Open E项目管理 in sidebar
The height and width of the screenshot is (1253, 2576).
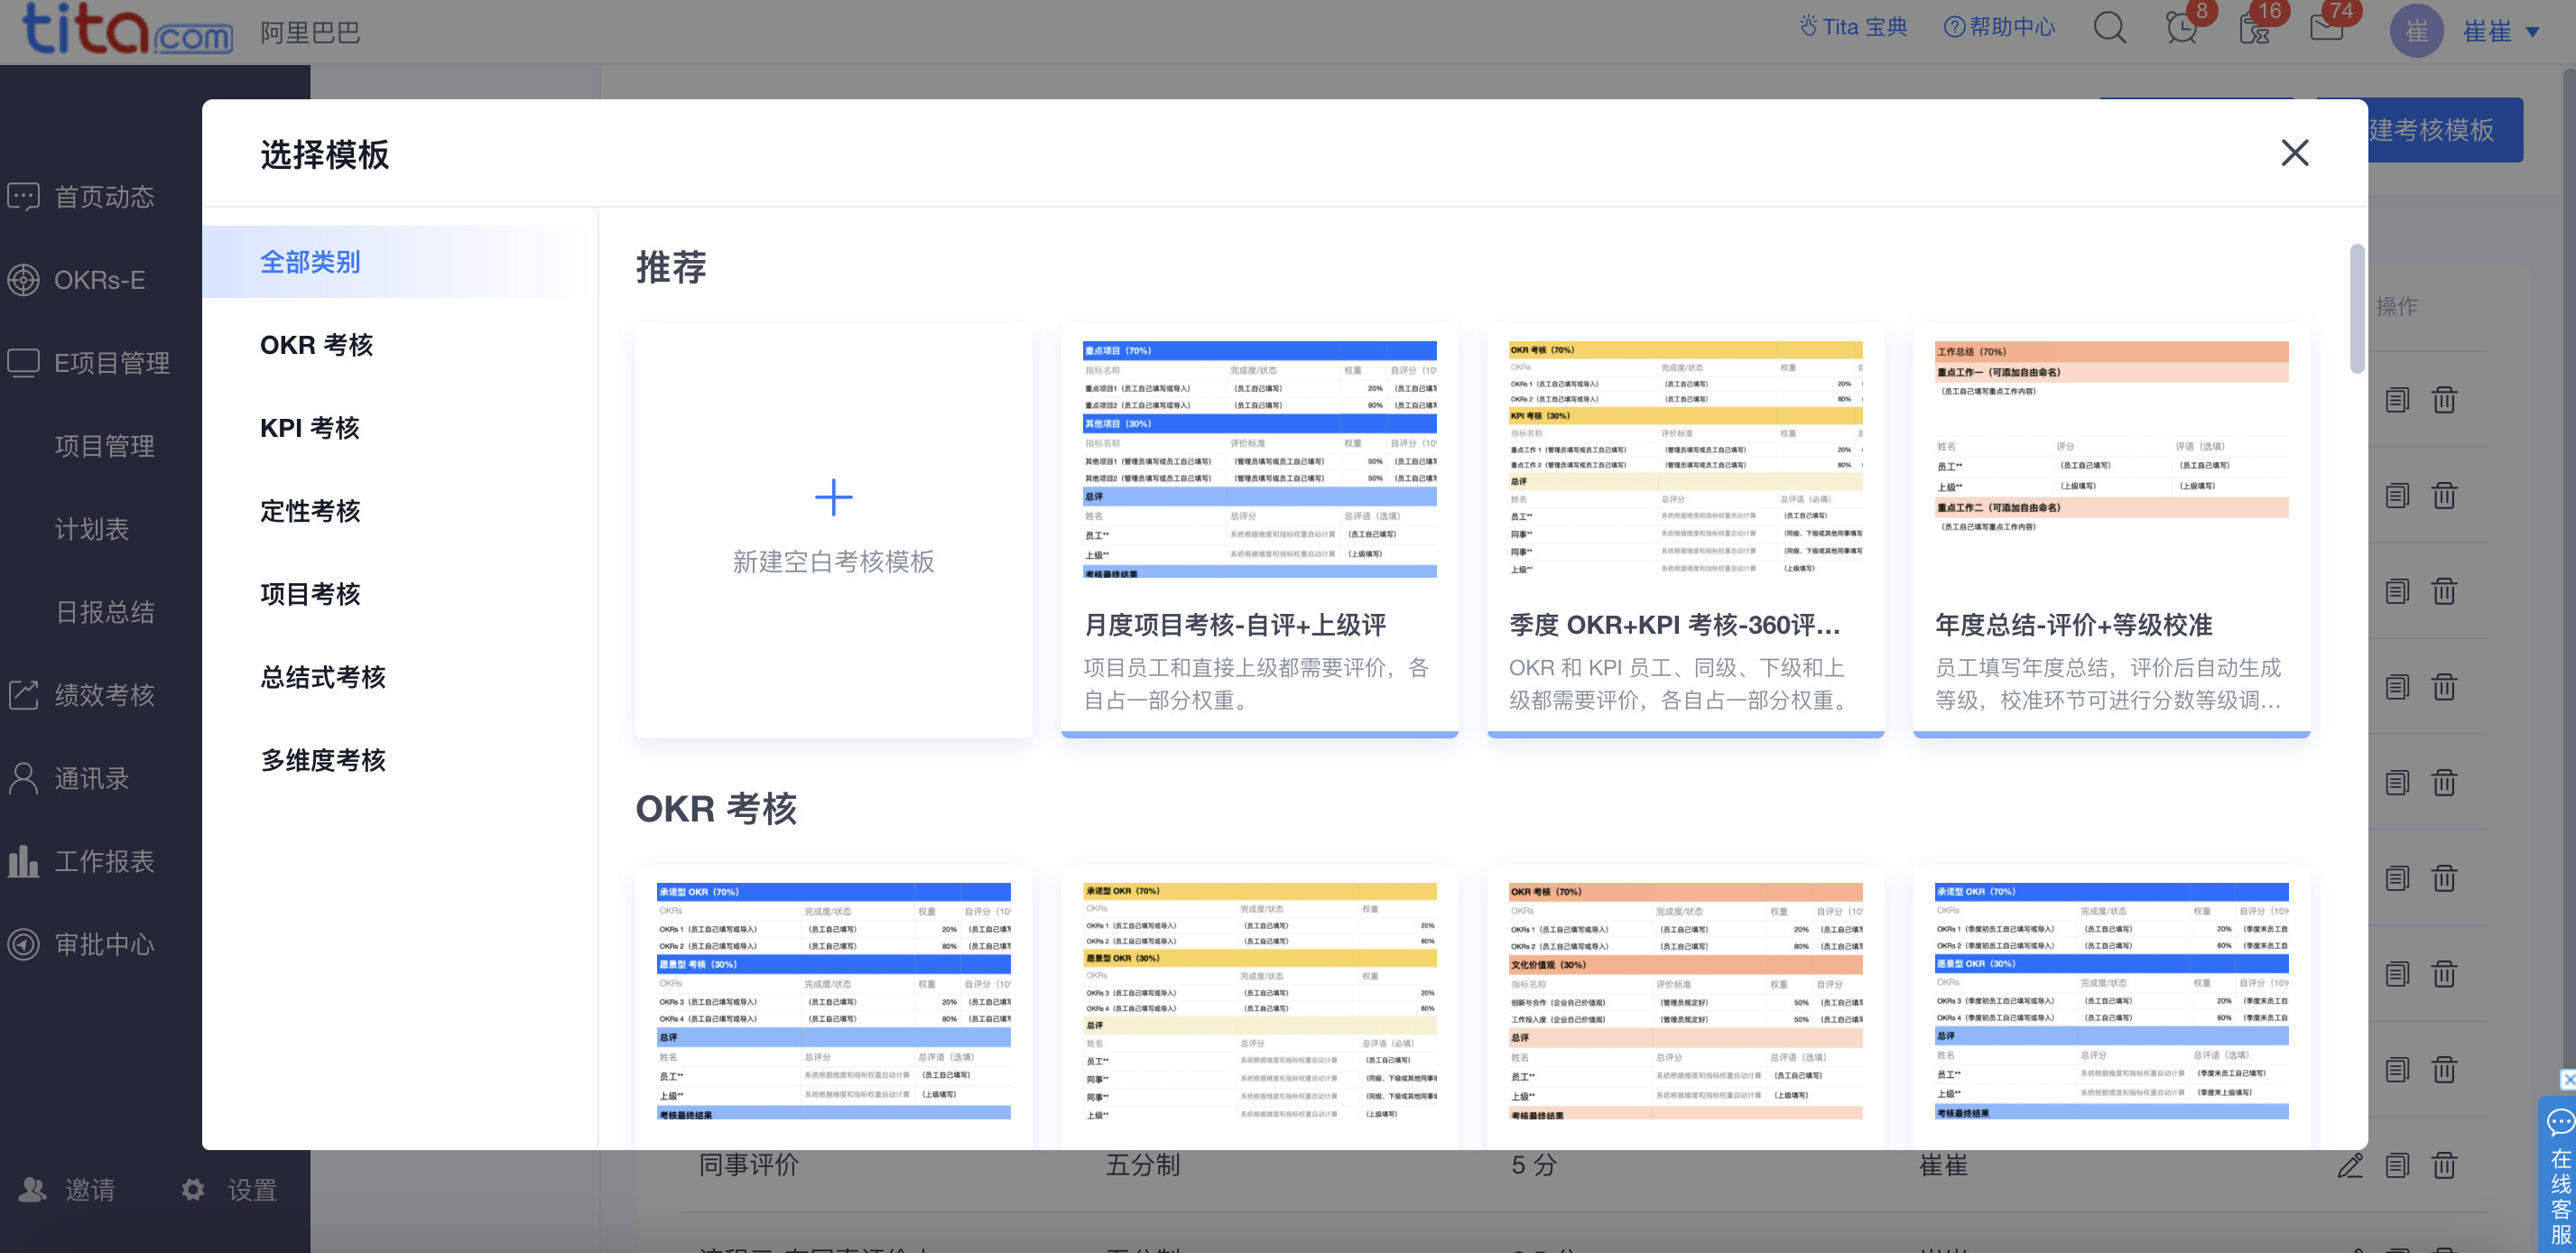111,362
